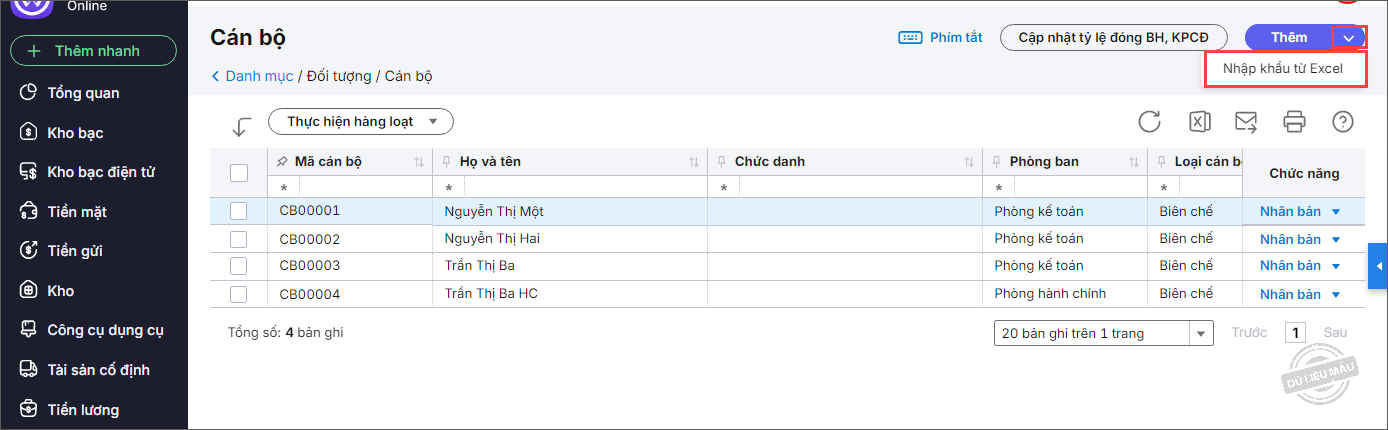Check the row for Trần Thị Ba HC

238,294
